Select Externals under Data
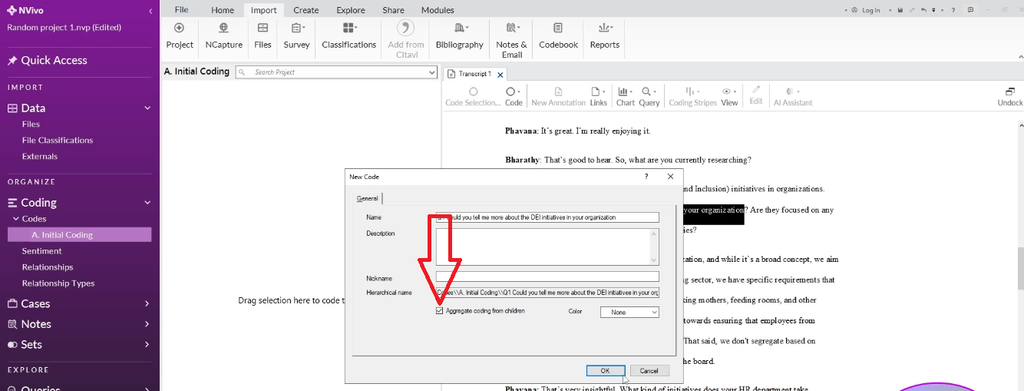 (40, 157)
